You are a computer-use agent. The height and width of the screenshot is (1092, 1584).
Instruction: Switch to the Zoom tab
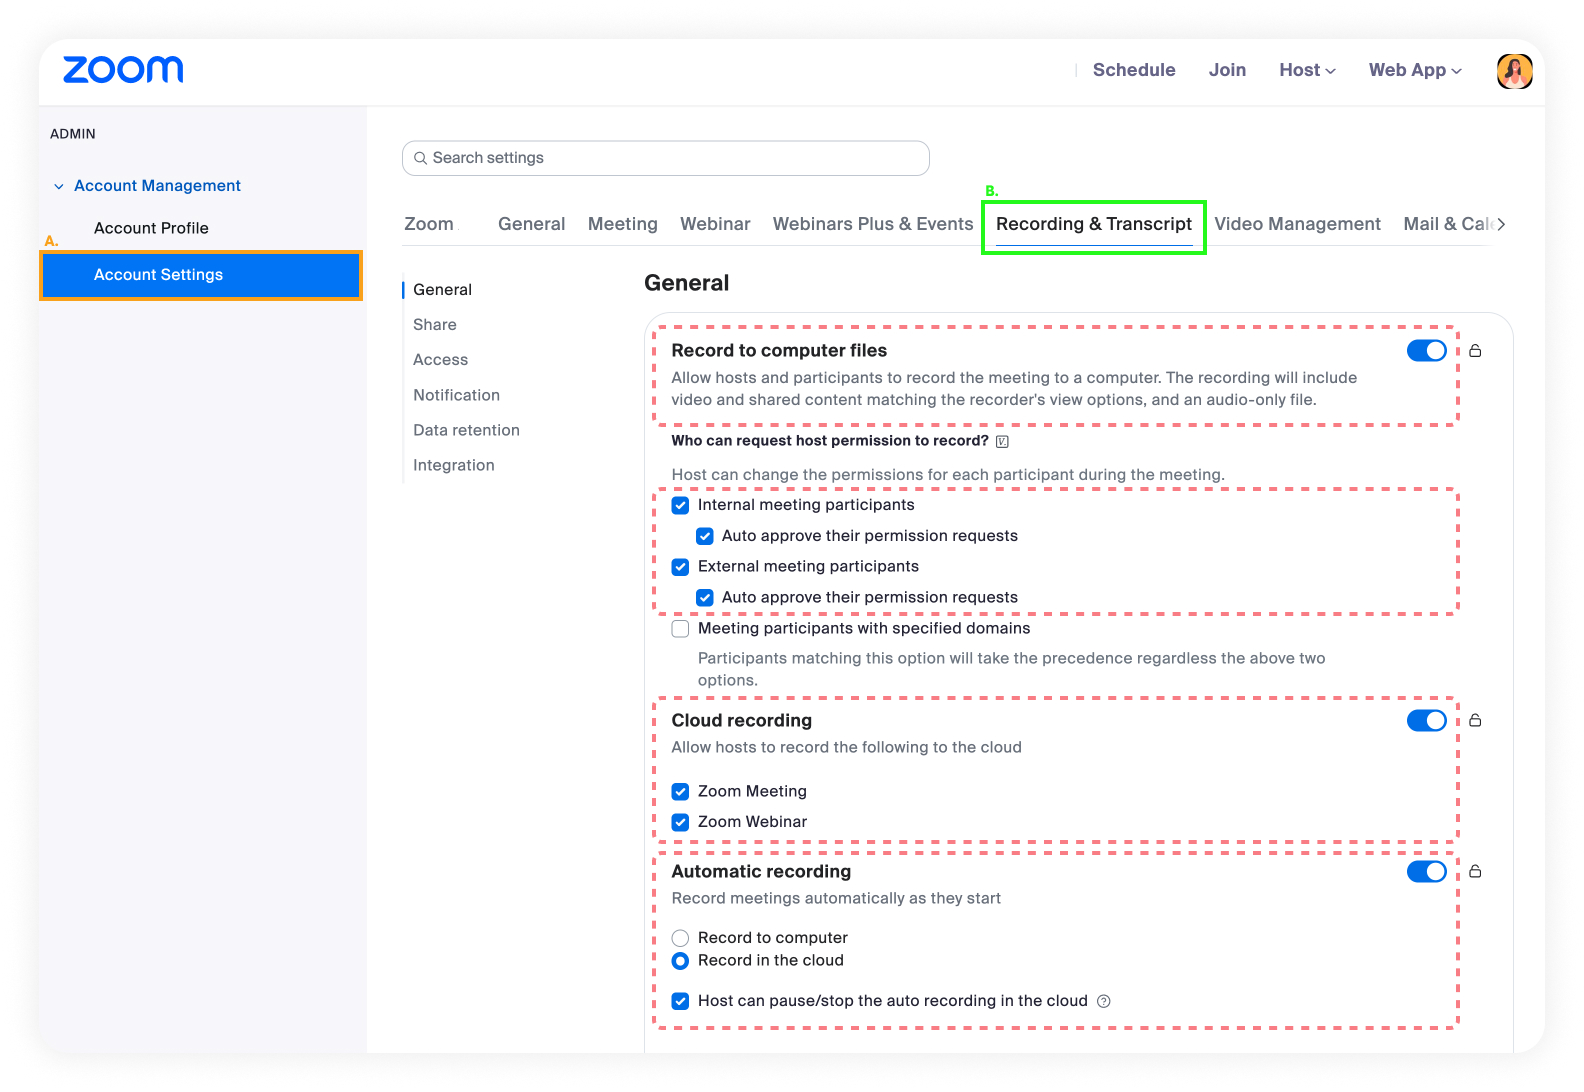429,224
